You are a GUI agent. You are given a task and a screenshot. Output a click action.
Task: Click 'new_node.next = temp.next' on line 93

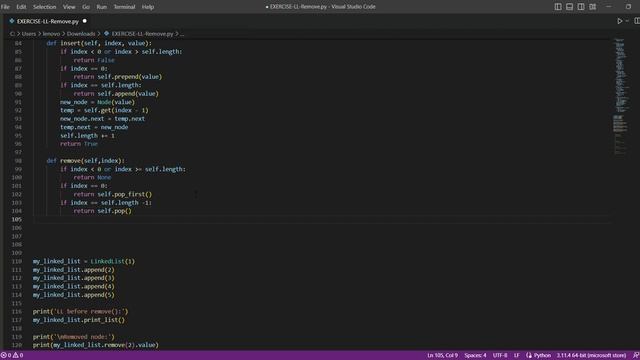(102, 119)
